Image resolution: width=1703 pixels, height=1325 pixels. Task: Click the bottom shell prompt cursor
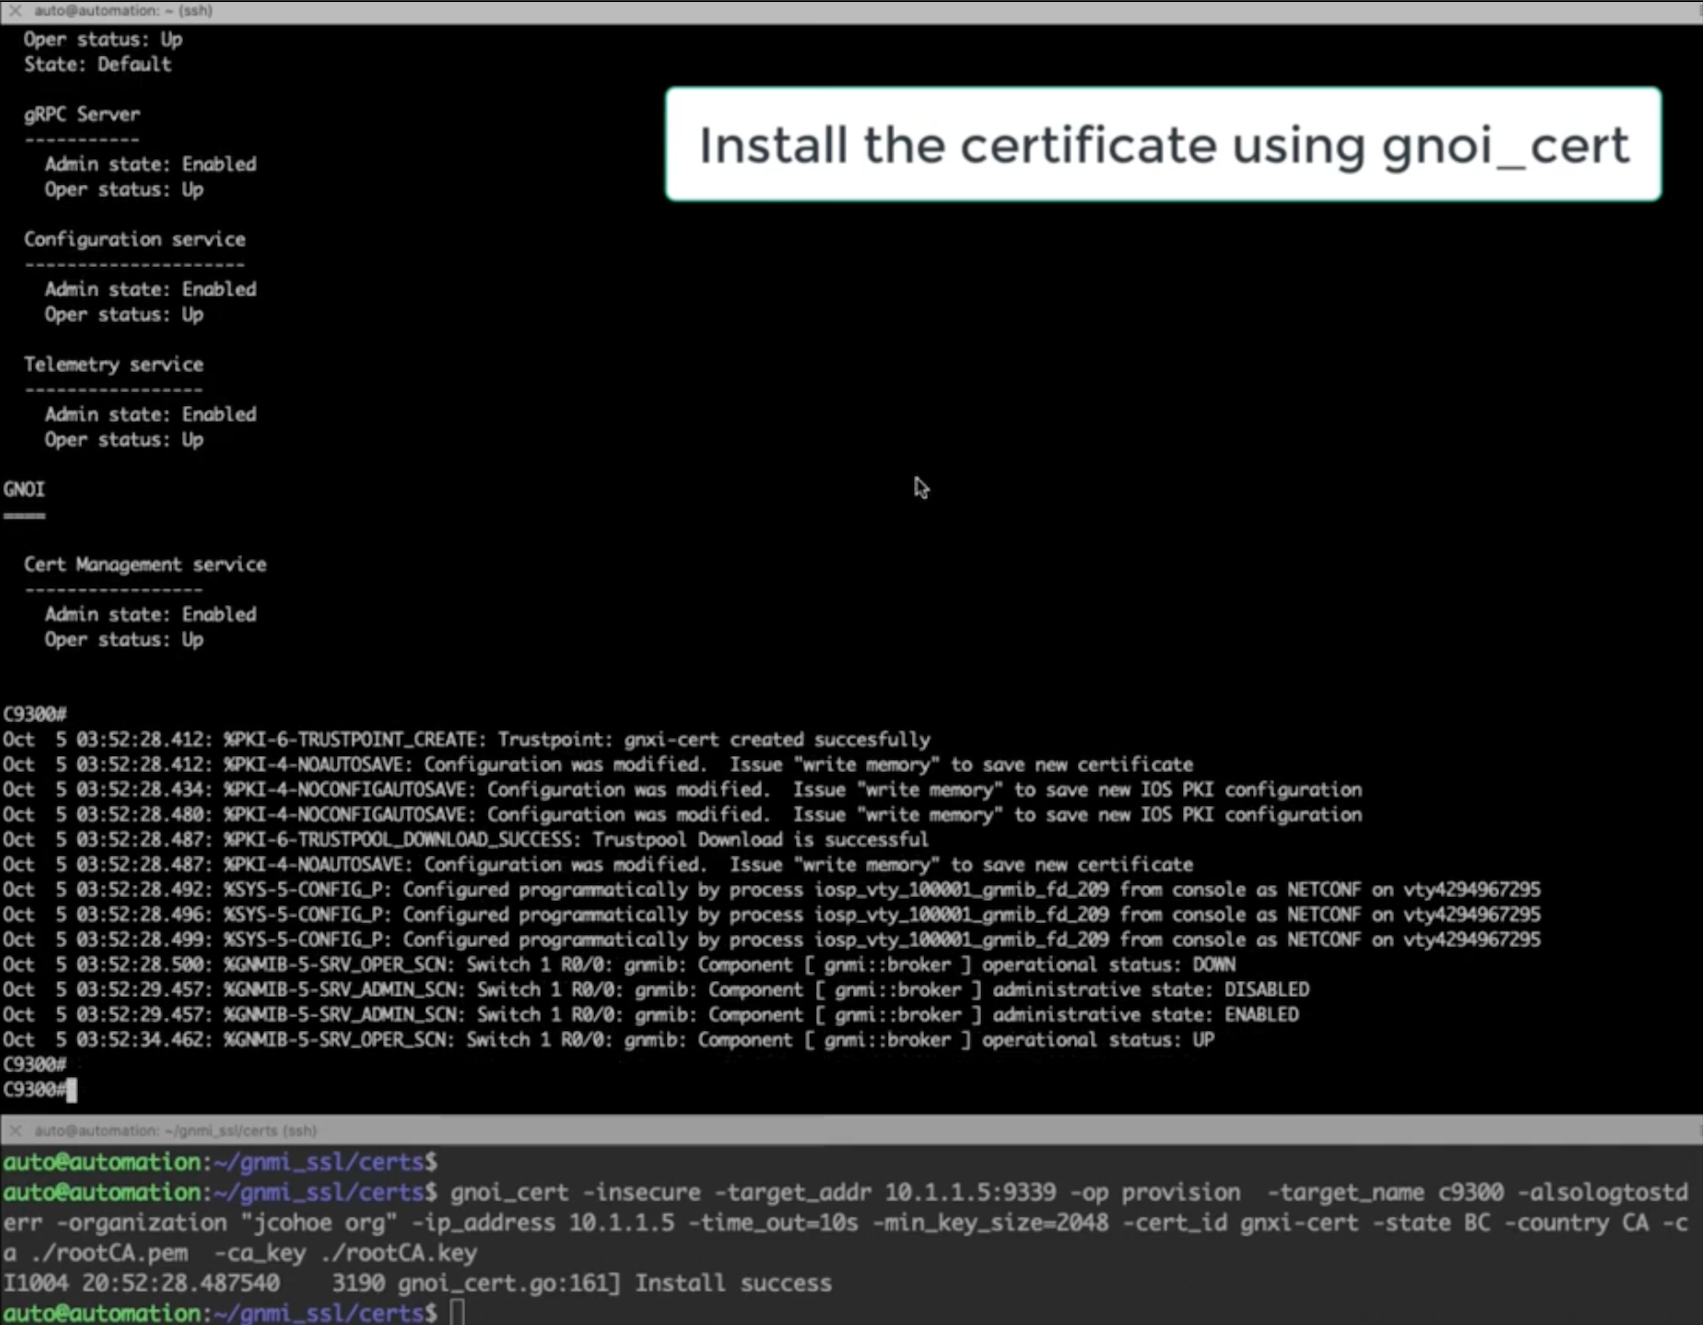[457, 1312]
